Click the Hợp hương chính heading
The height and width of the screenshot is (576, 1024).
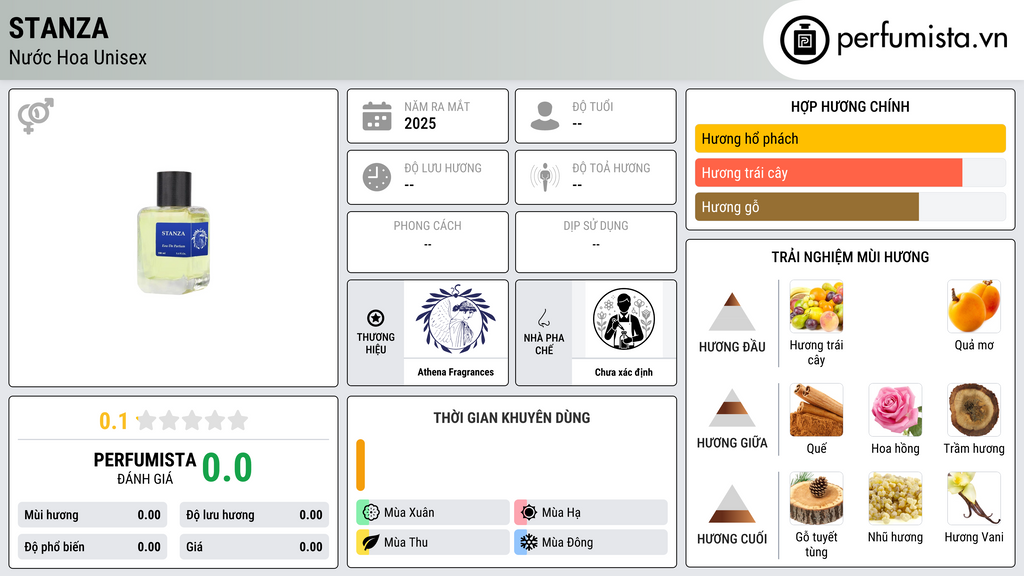[x=850, y=106]
